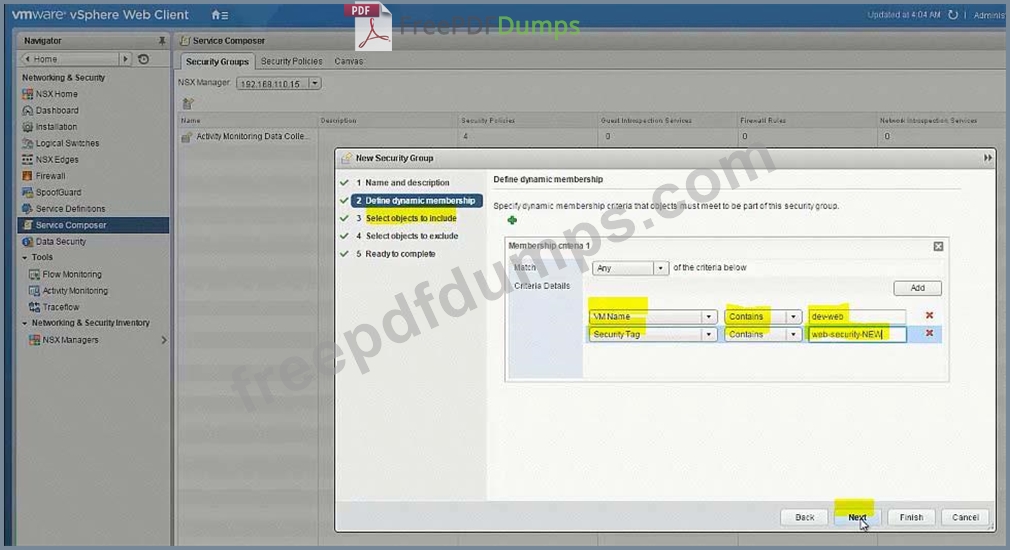Select Service Composer in Navigator

coord(93,225)
